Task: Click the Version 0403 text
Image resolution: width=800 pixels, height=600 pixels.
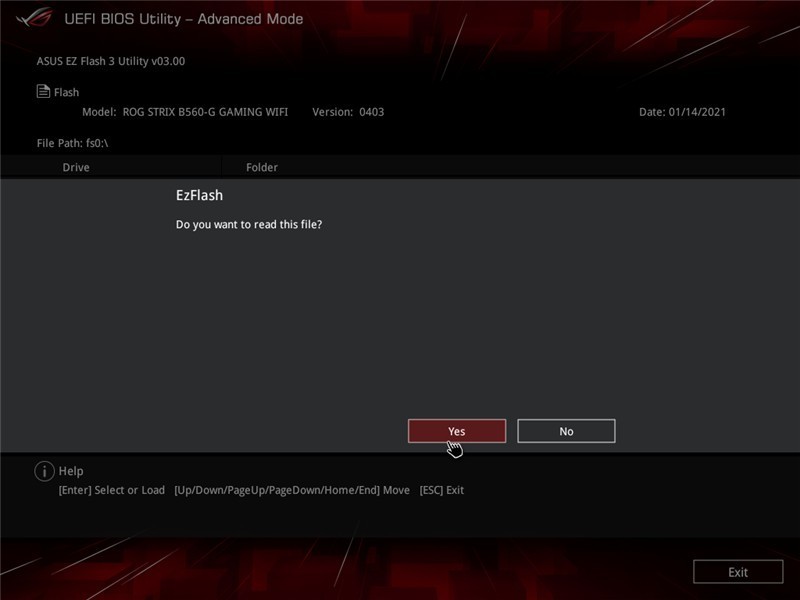Action: tap(348, 112)
